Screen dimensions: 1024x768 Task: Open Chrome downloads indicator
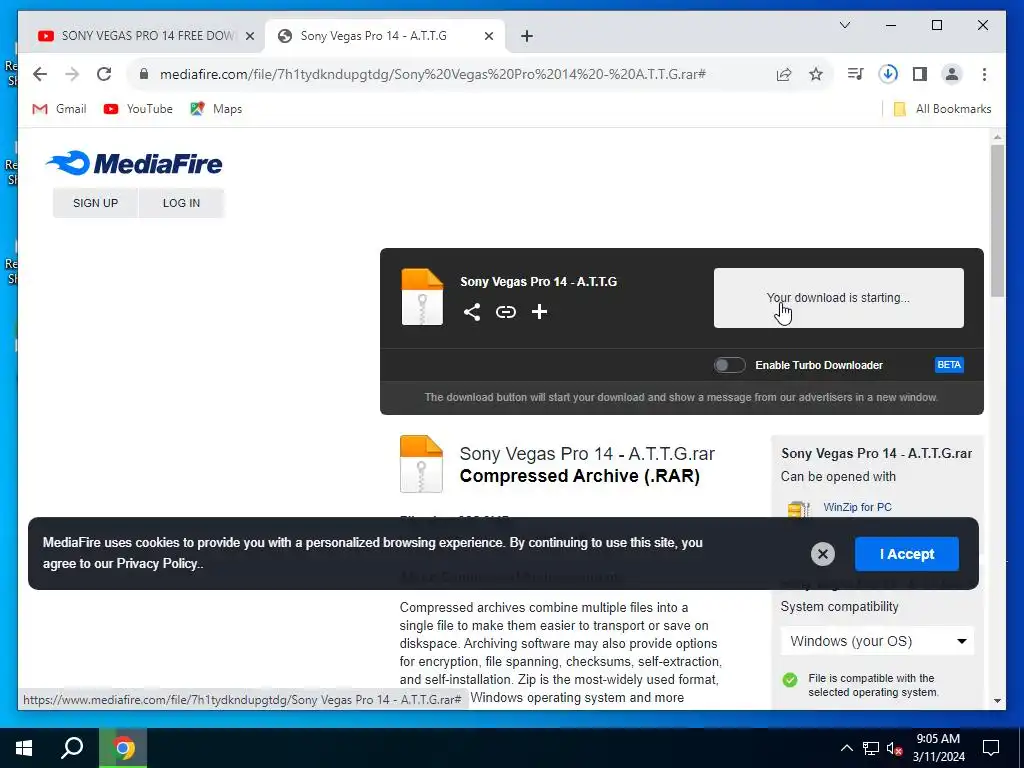tap(888, 74)
